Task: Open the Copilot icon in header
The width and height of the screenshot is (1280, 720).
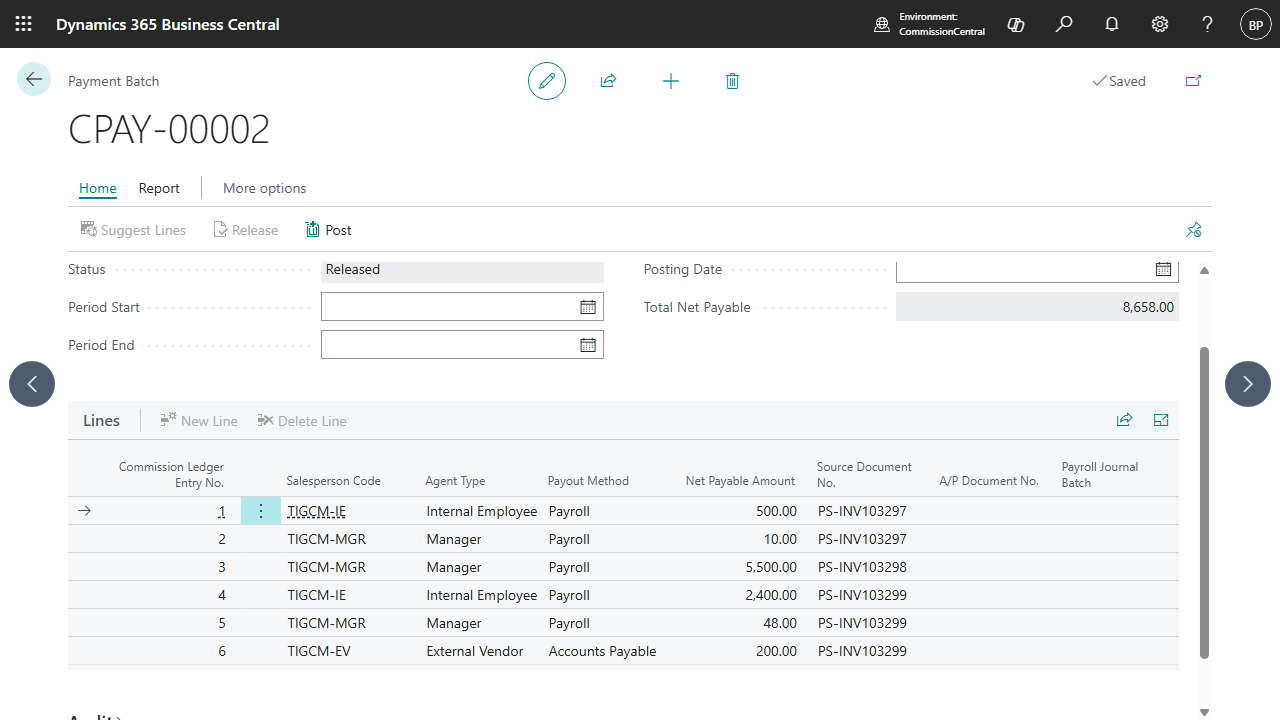Action: [1016, 24]
